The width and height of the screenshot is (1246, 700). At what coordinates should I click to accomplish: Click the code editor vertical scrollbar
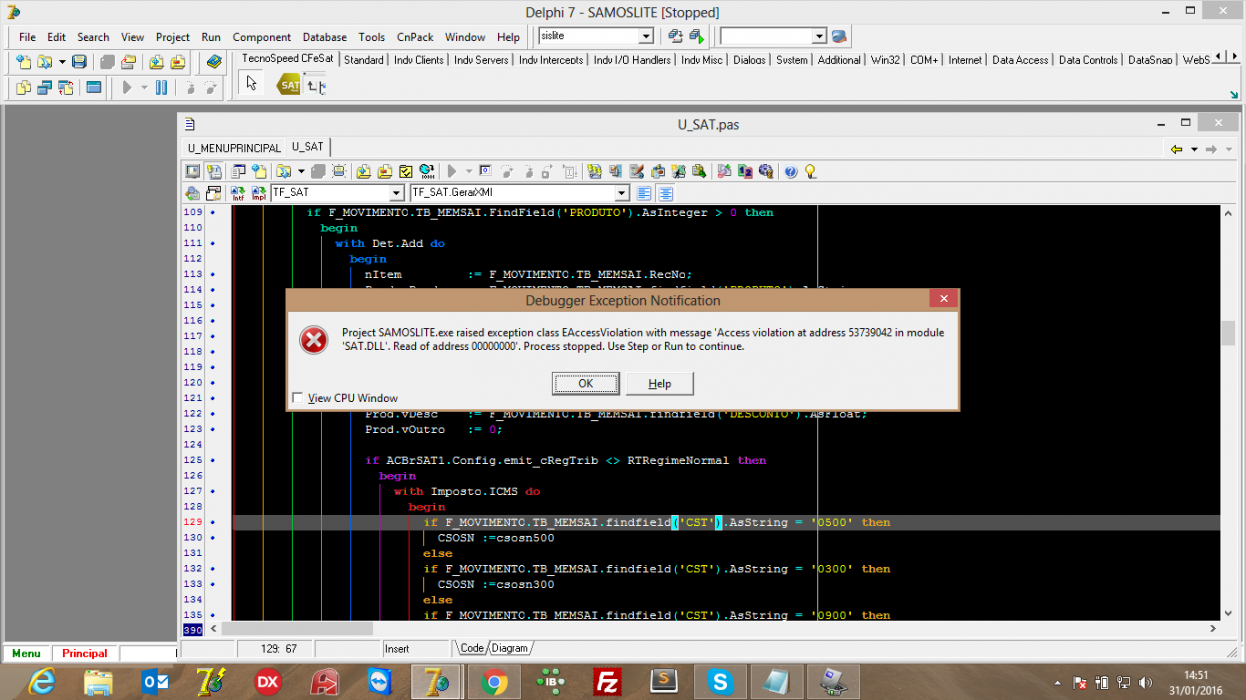click(1228, 412)
